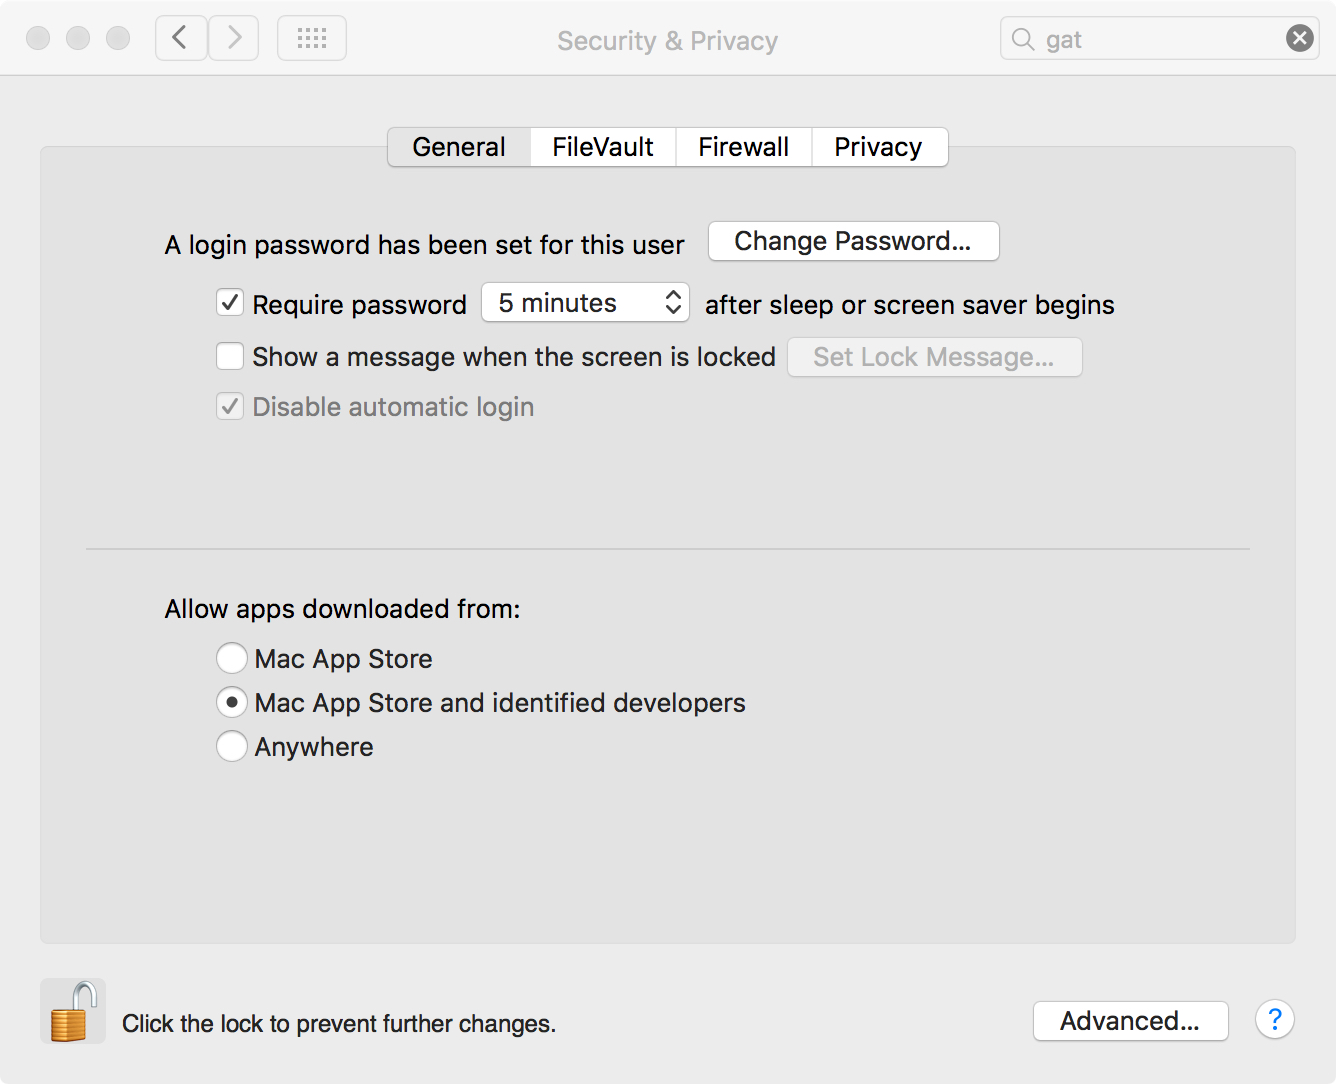Clear the search field with the X icon
1336x1084 pixels.
1299,39
